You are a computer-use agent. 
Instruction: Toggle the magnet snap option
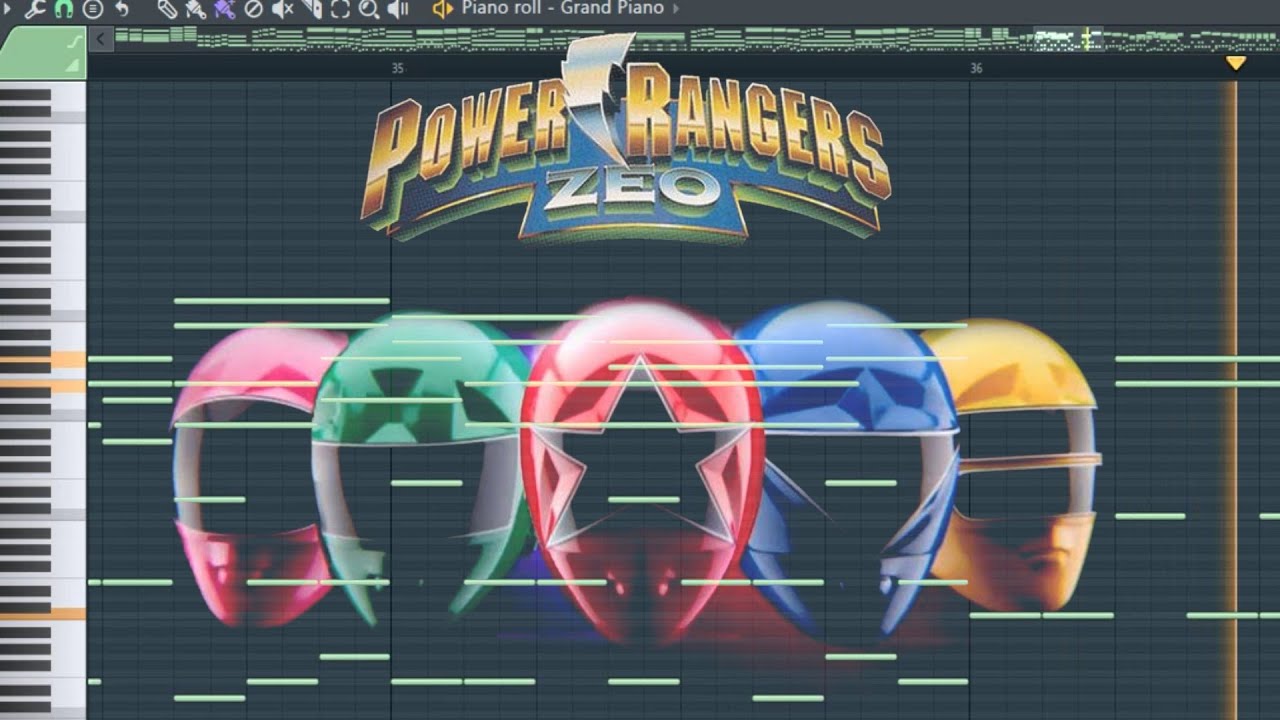pos(64,9)
